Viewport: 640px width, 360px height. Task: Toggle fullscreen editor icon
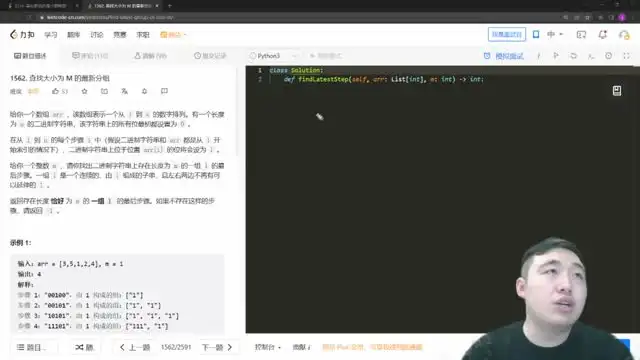point(626,56)
